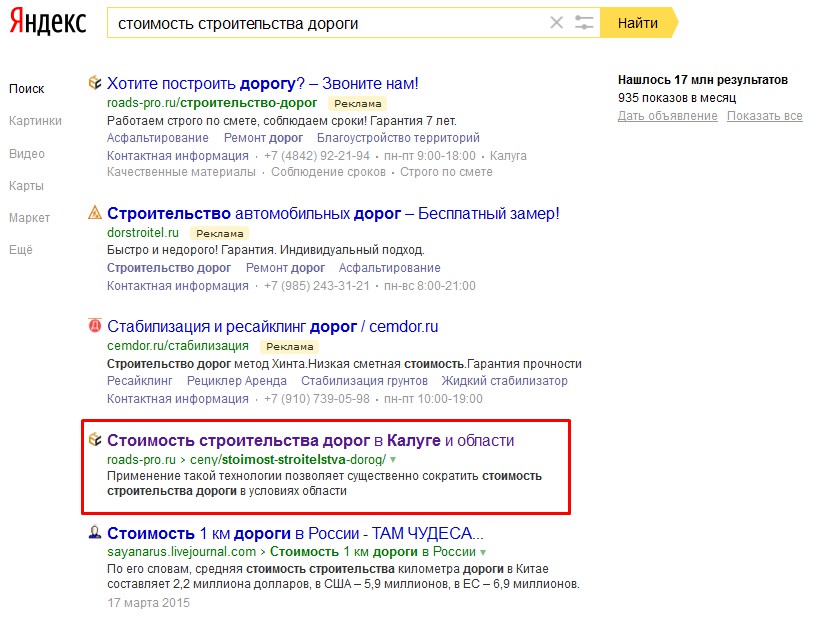This screenshot has height=618, width=813.
Task: Open dorstroitel.ru URL link
Action: coord(143,232)
